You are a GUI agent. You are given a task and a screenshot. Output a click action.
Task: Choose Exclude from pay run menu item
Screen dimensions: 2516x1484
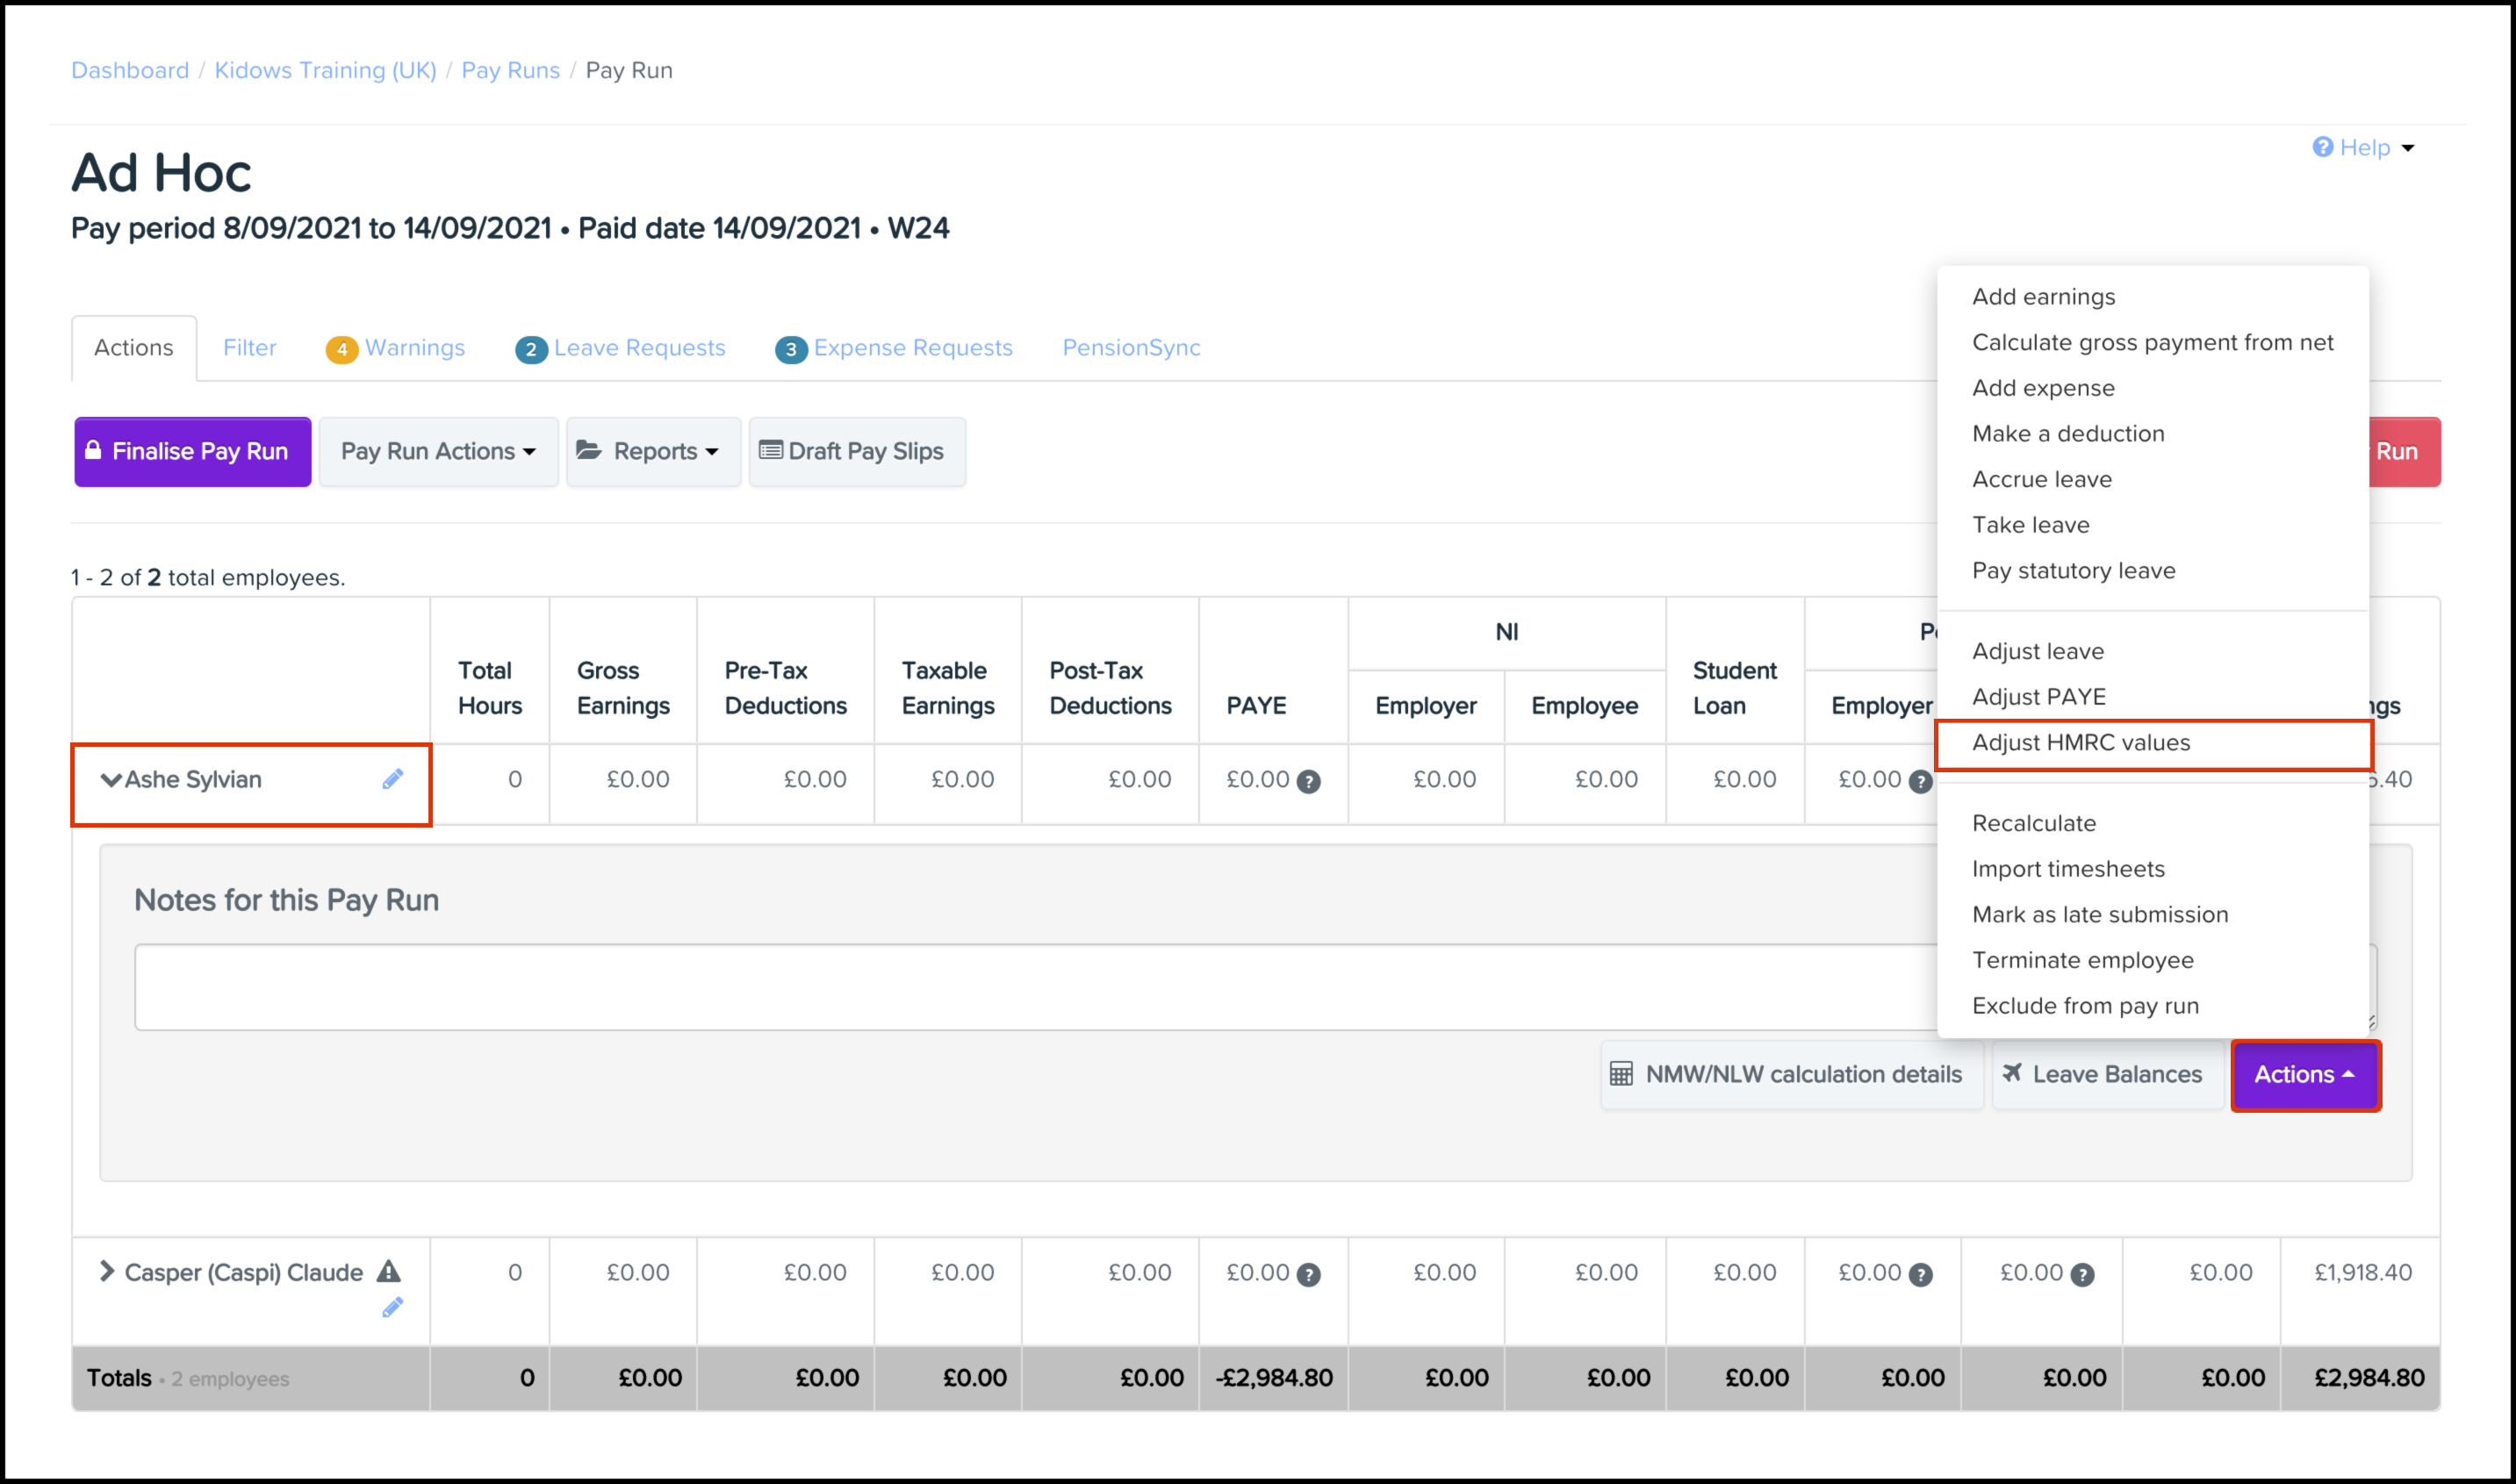point(2085,1005)
